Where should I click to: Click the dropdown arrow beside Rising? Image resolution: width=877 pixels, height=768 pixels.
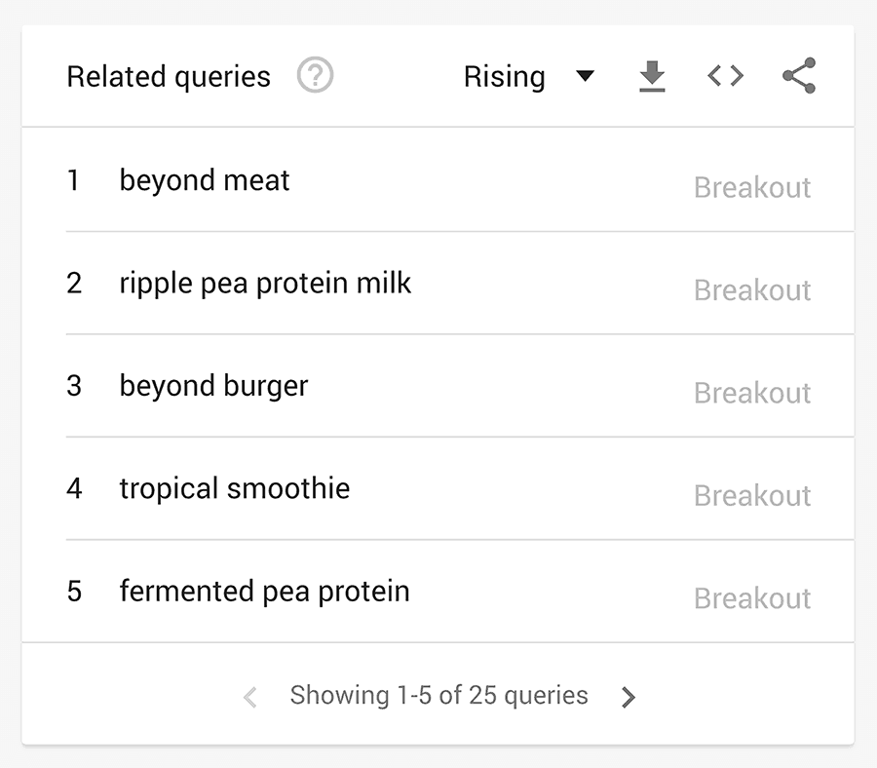pyautogui.click(x=586, y=77)
